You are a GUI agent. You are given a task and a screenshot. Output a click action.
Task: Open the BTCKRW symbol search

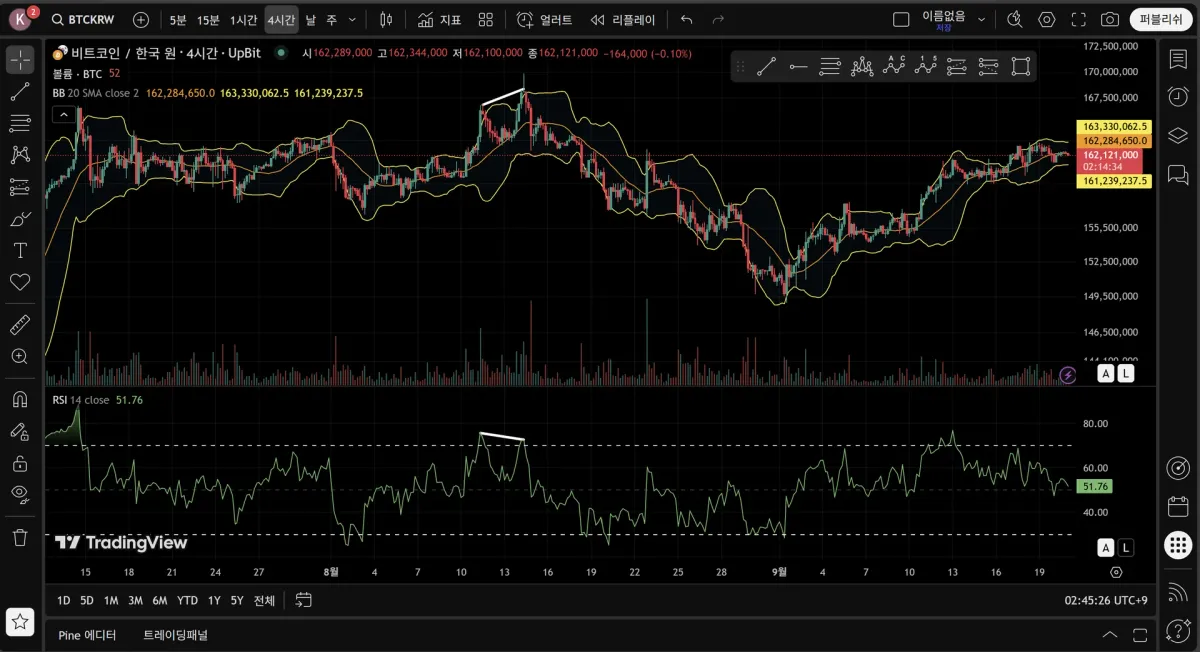point(85,20)
